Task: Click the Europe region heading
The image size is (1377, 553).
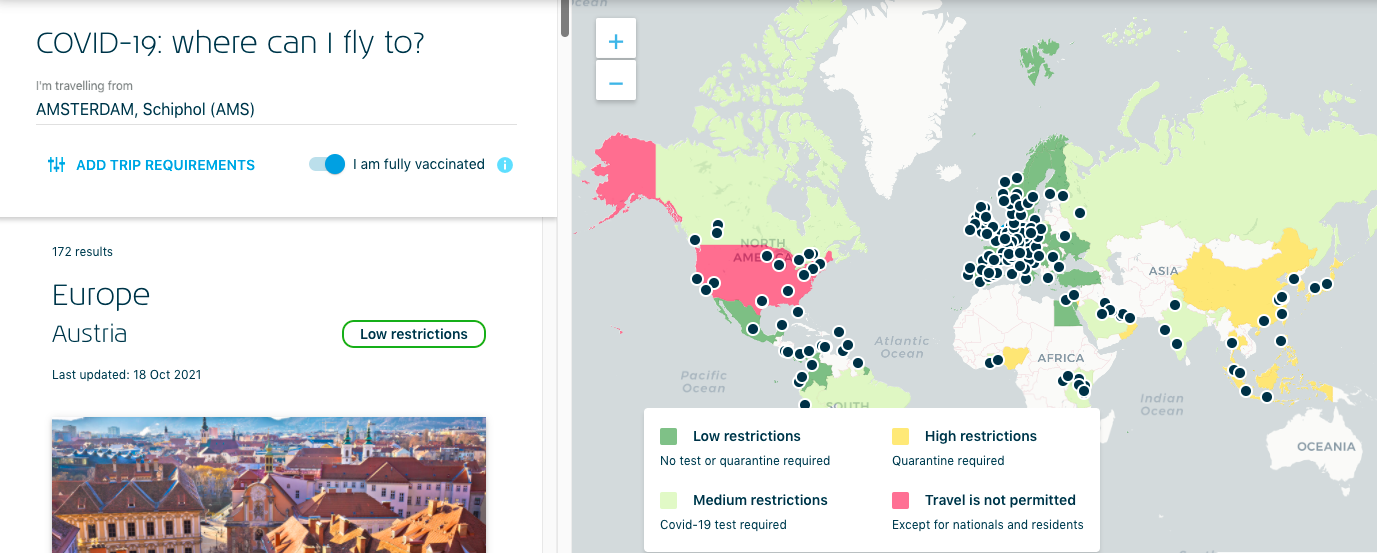Action: click(x=101, y=295)
